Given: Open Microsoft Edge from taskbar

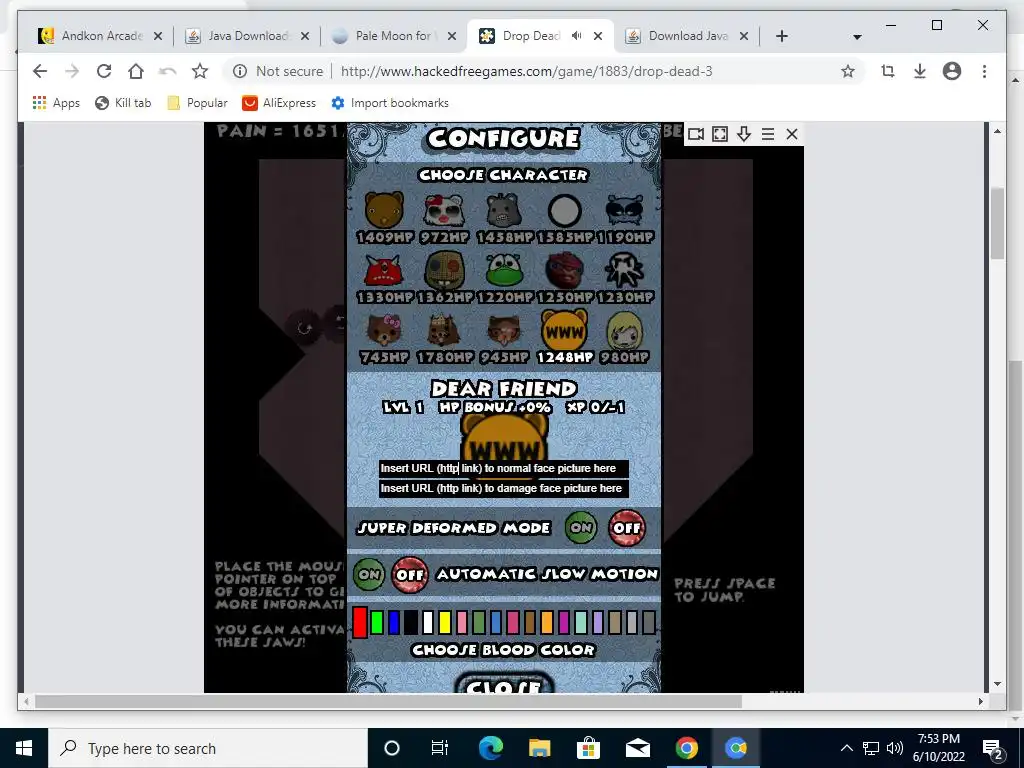Looking at the screenshot, I should click(490, 748).
